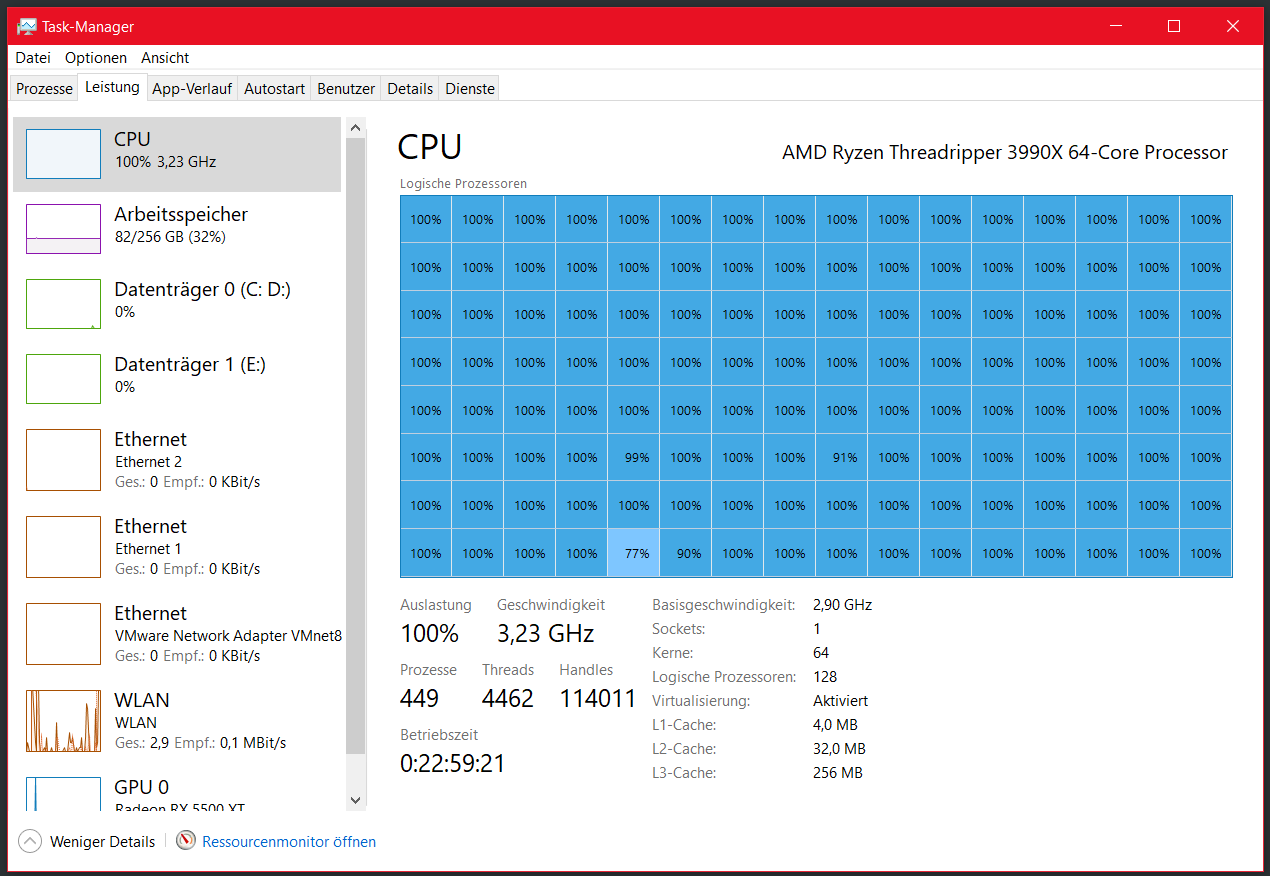This screenshot has height=876, width=1270.
Task: Click the 99% logical processor cell
Action: pos(634,458)
